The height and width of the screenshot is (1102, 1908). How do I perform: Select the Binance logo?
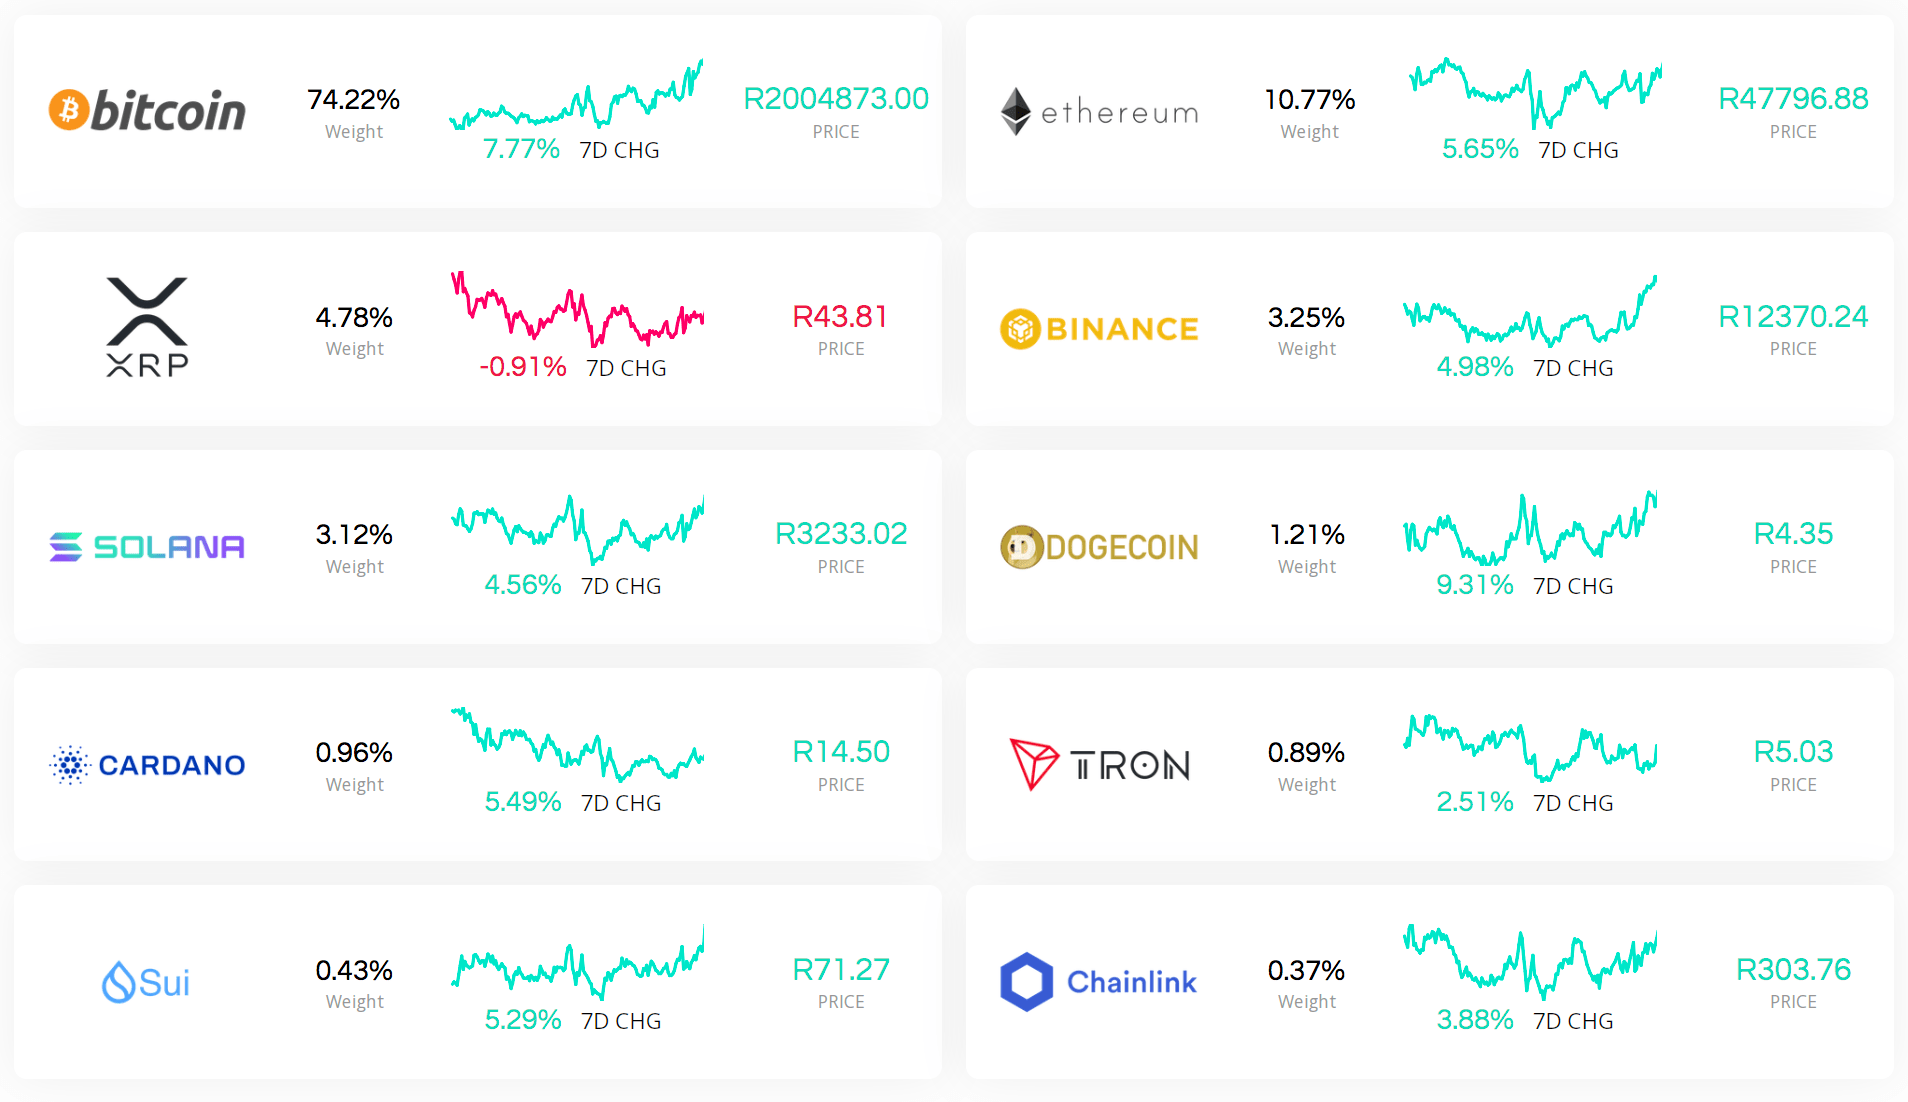1099,329
